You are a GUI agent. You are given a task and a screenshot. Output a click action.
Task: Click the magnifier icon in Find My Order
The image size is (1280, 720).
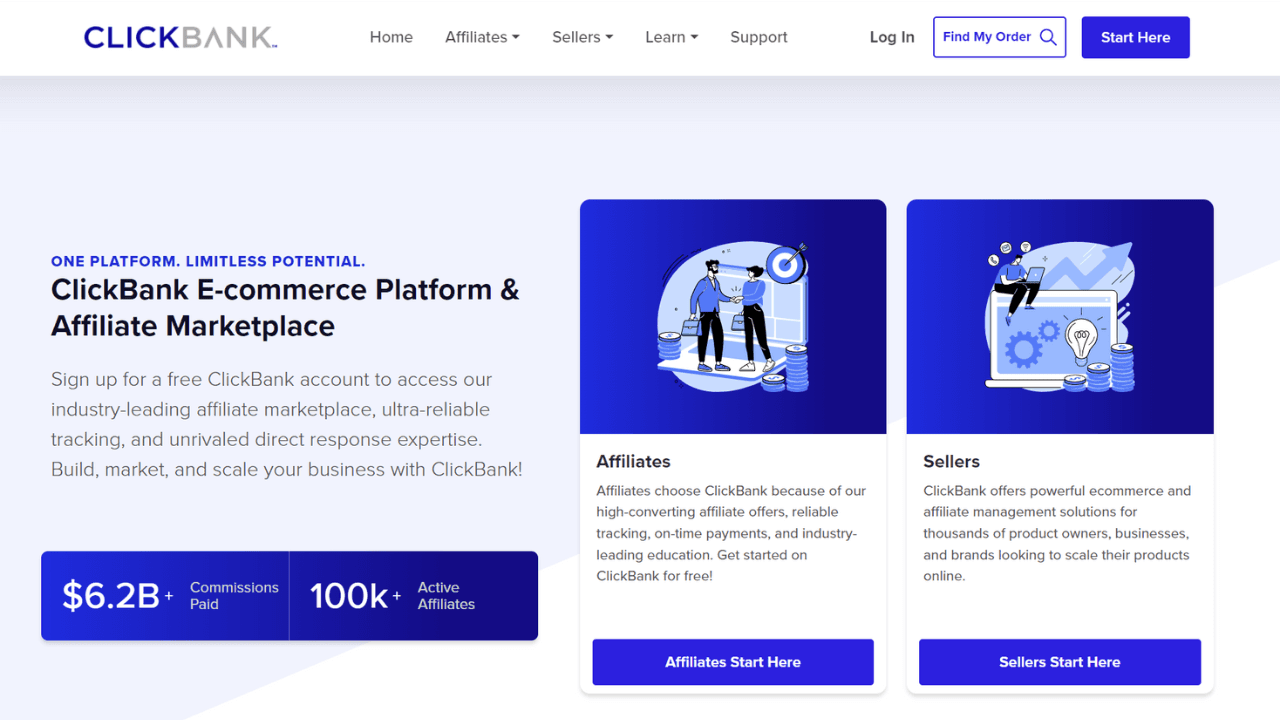tap(1048, 37)
